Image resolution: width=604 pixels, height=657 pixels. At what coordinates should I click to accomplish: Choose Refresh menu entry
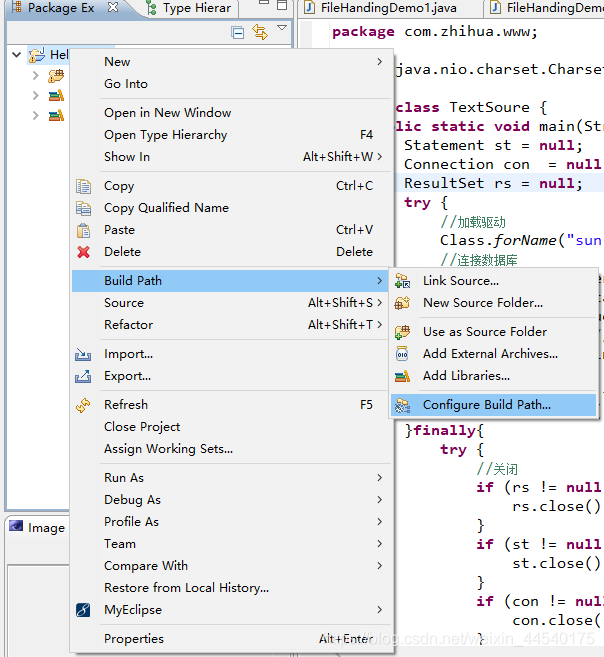point(232,405)
